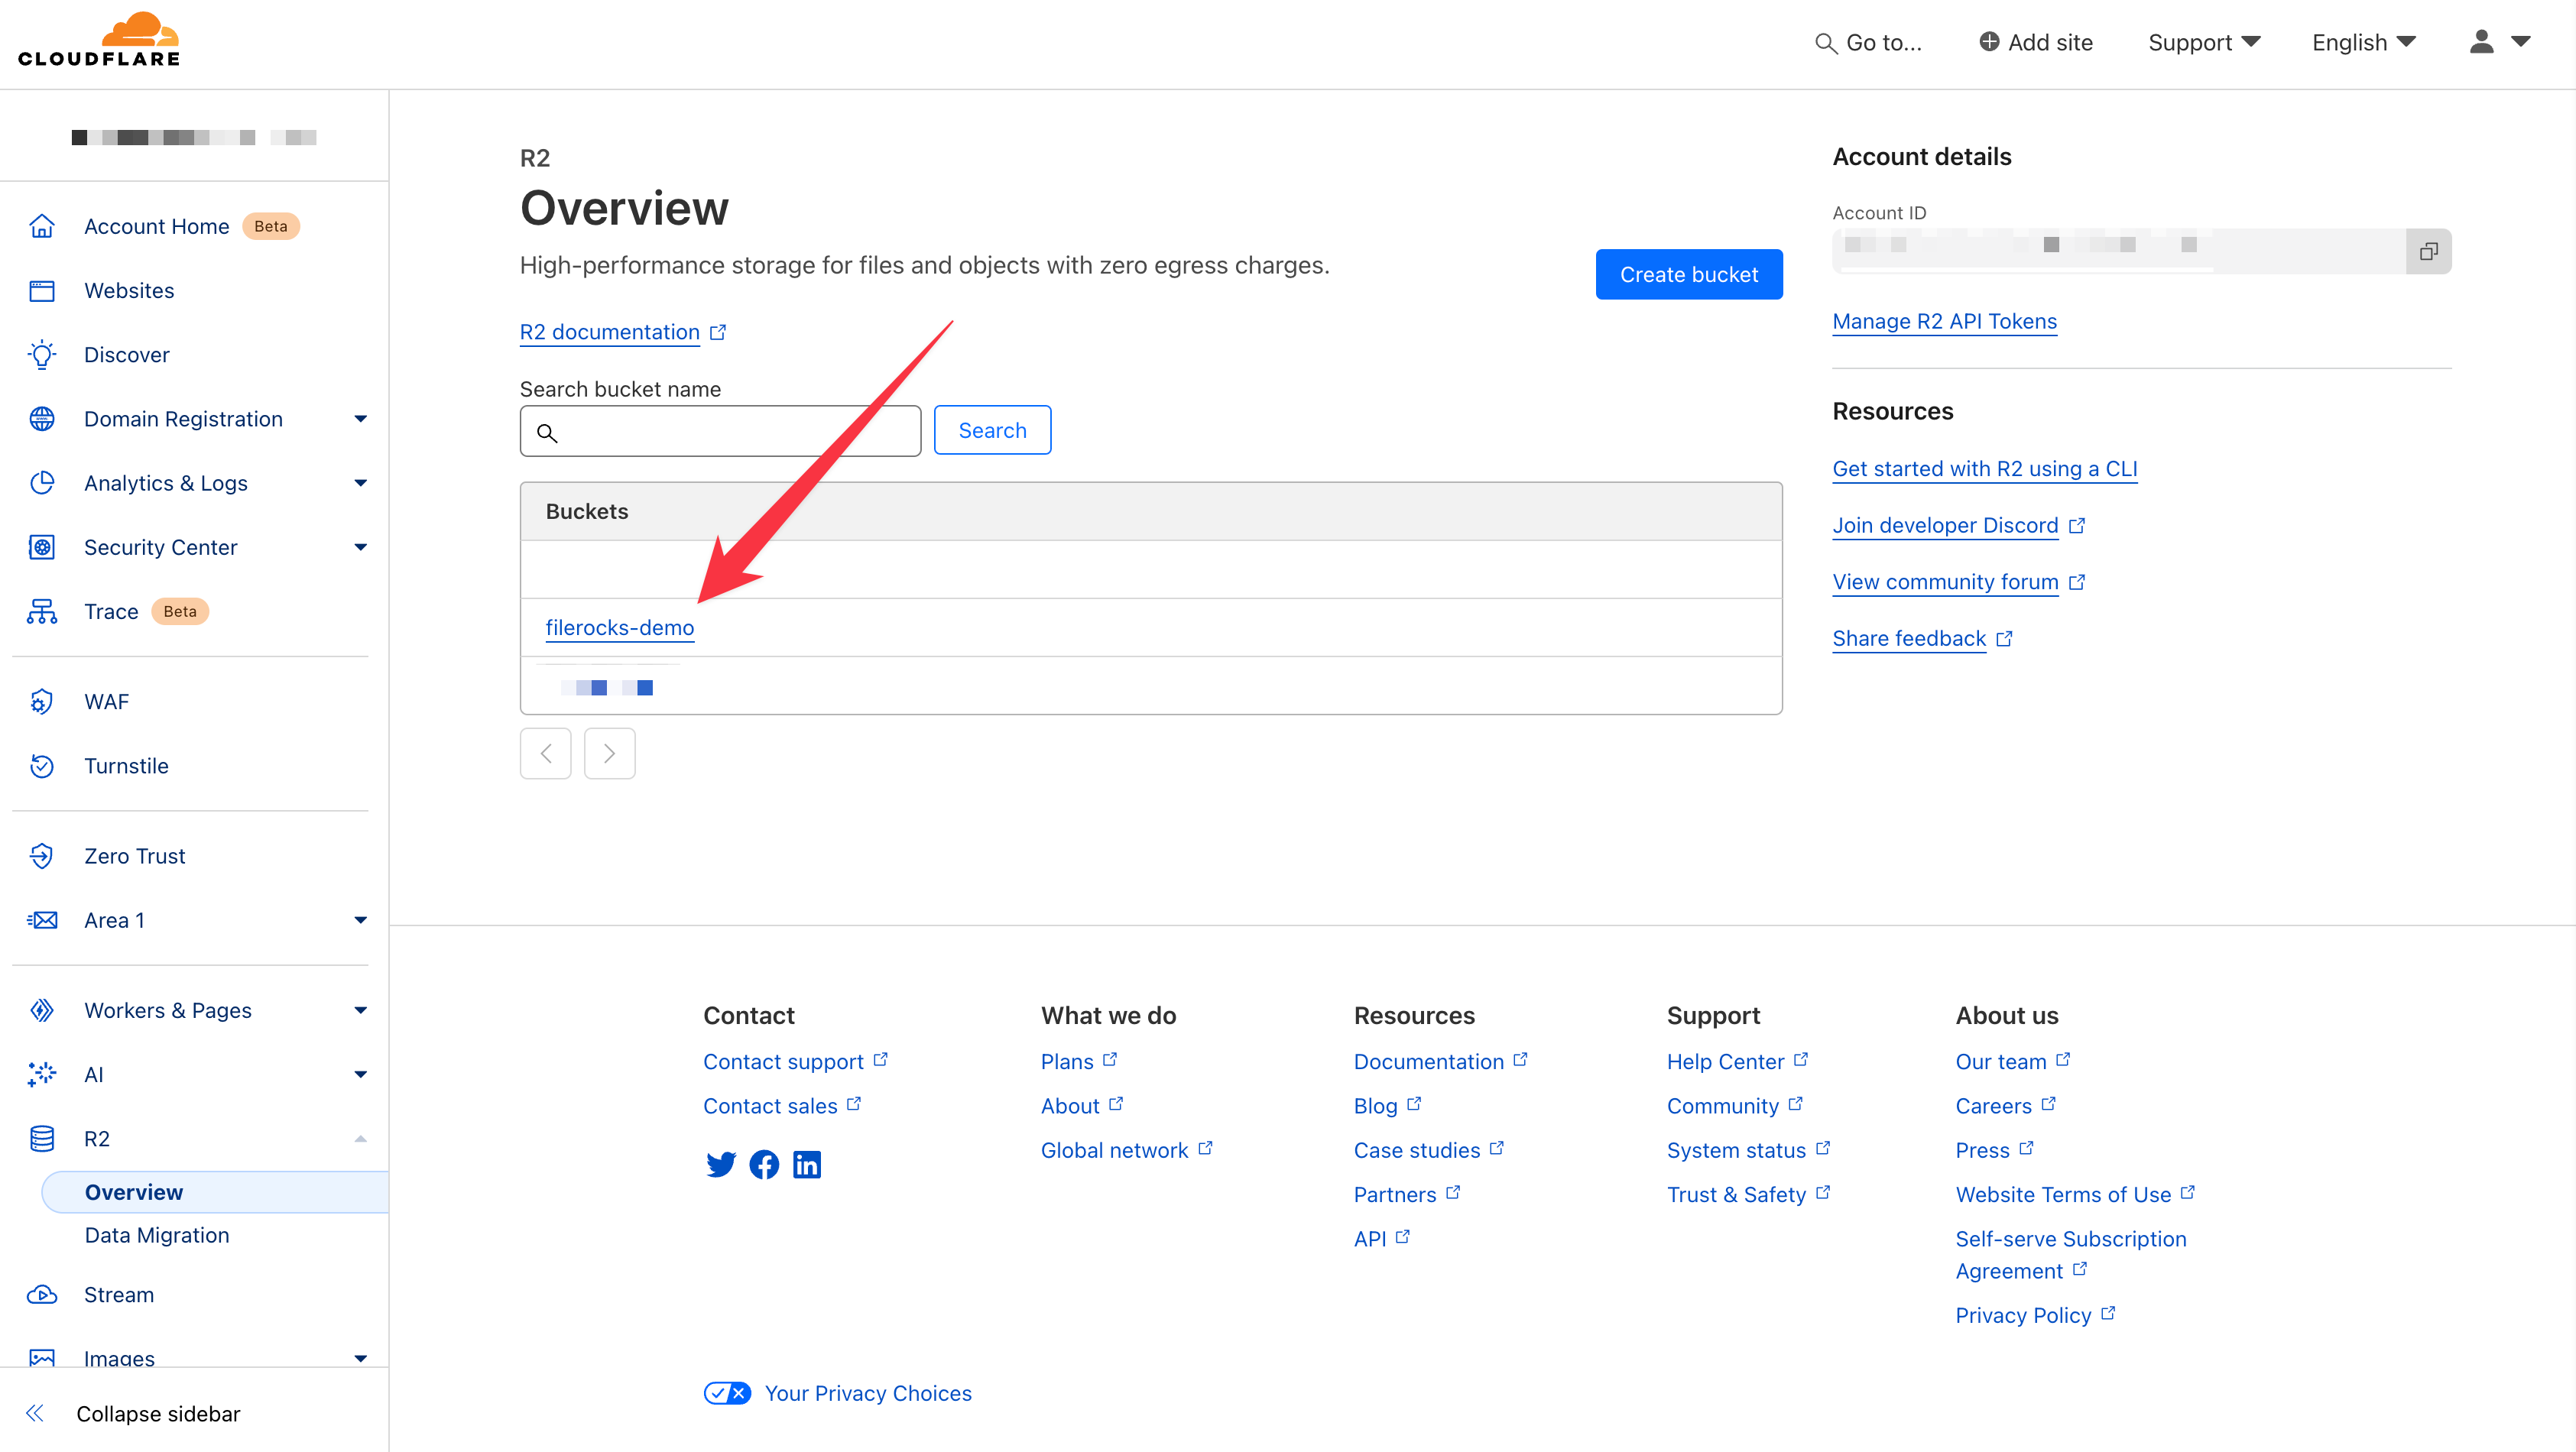Click the Security Center icon

[x=42, y=547]
